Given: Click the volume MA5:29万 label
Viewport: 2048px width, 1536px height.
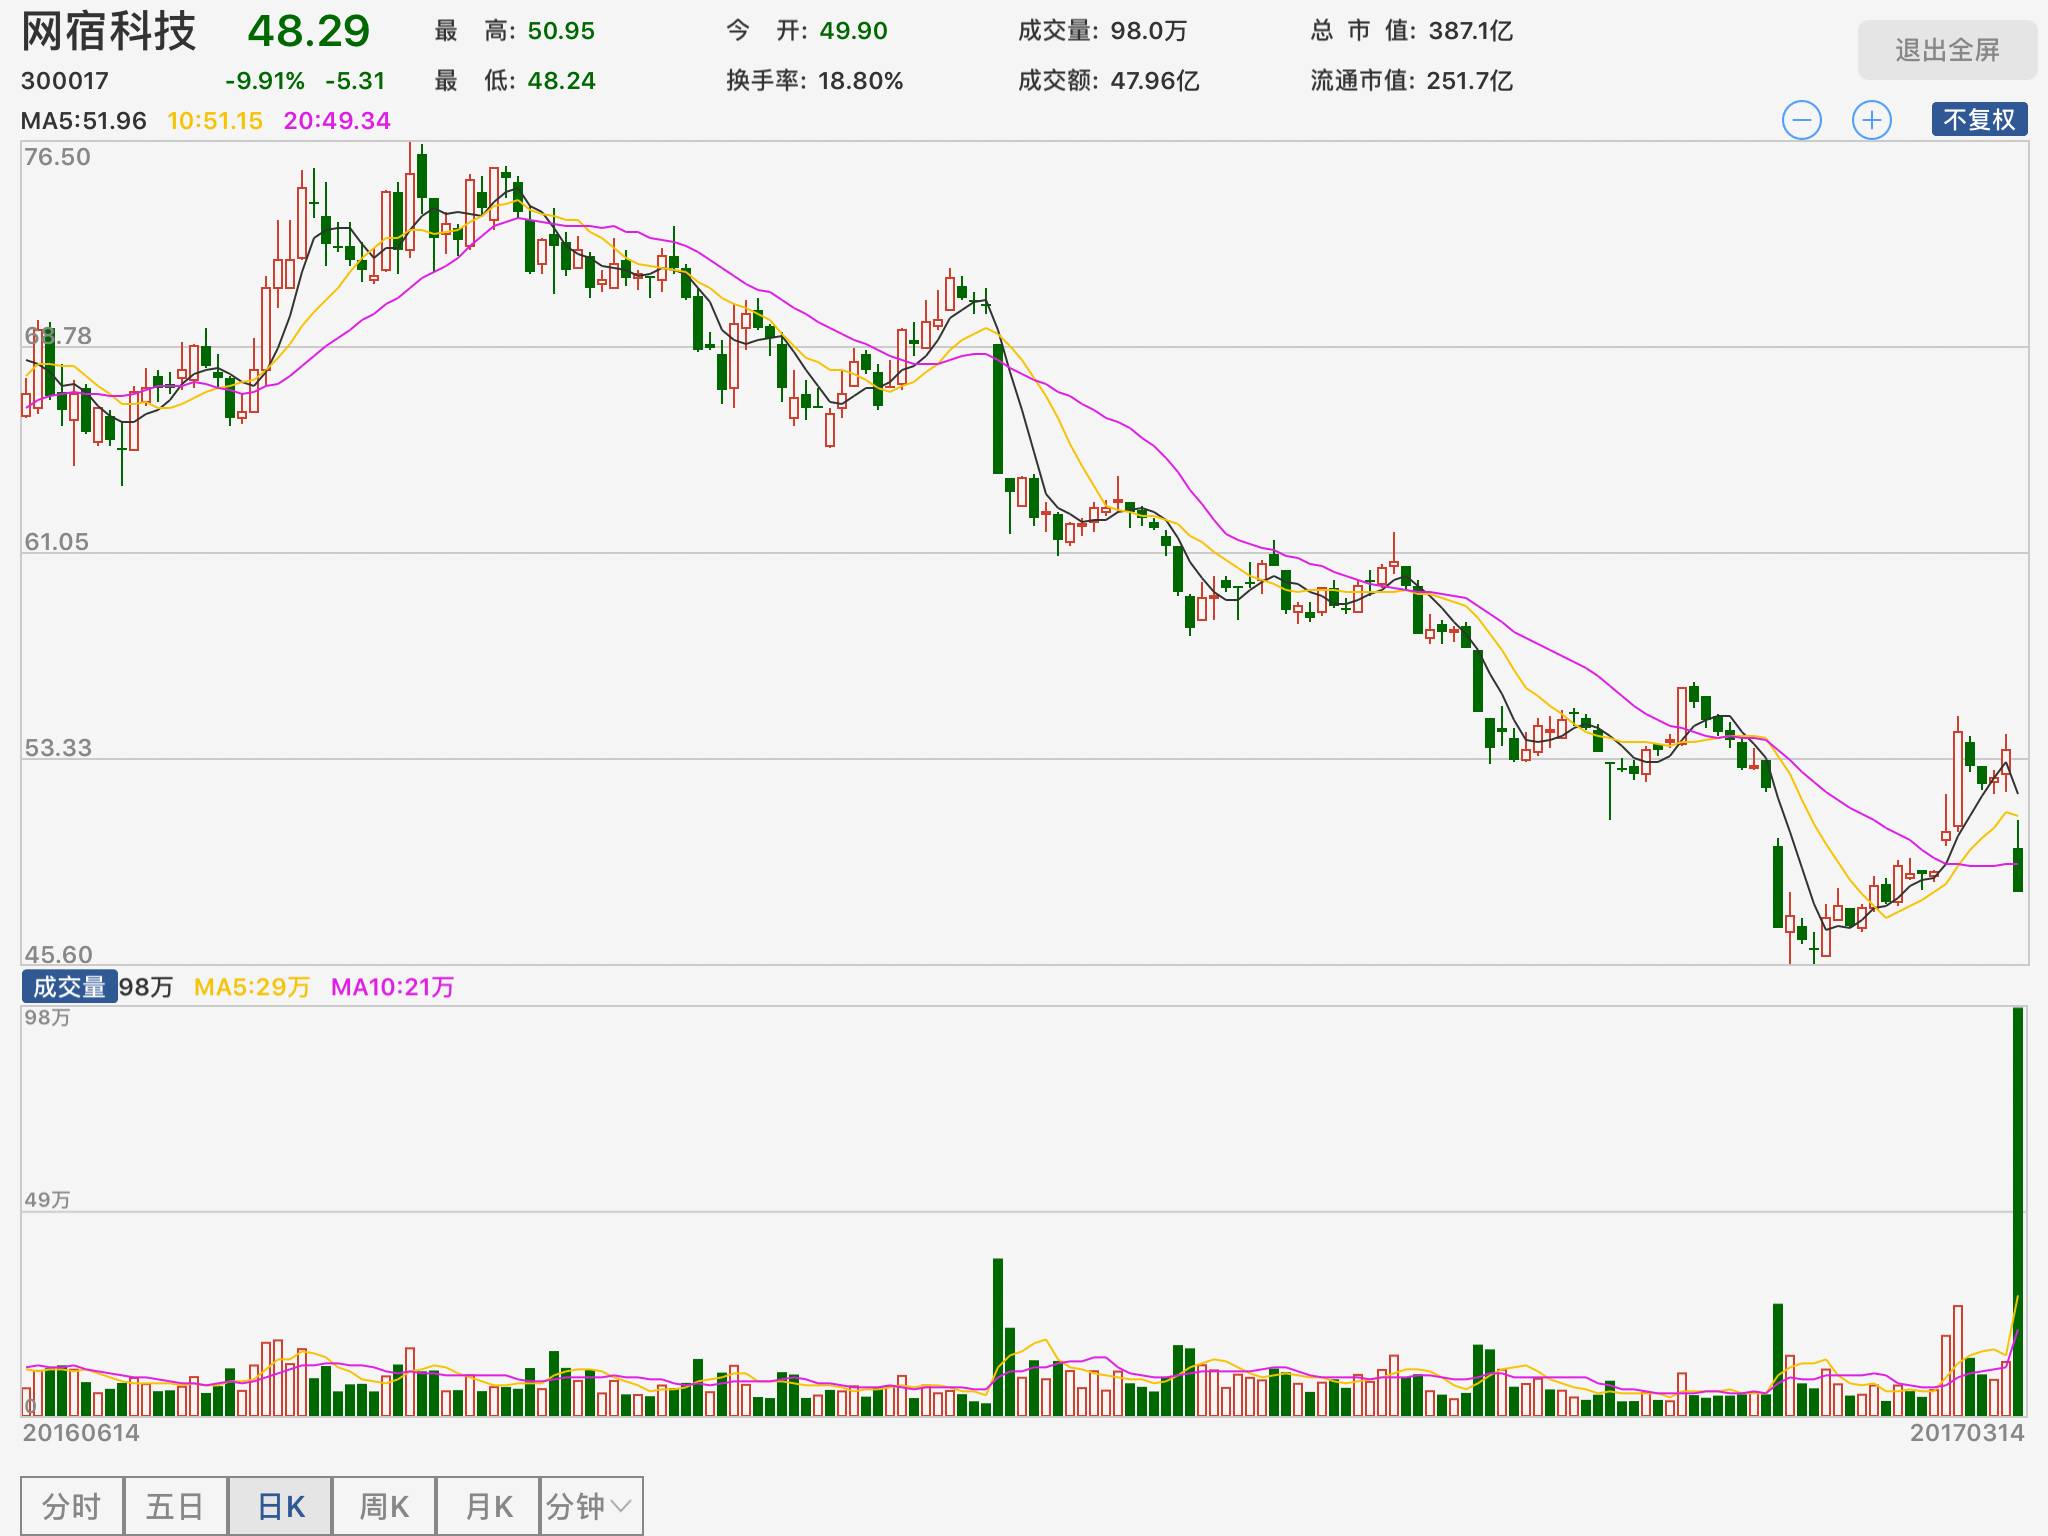Looking at the screenshot, I should point(252,987).
